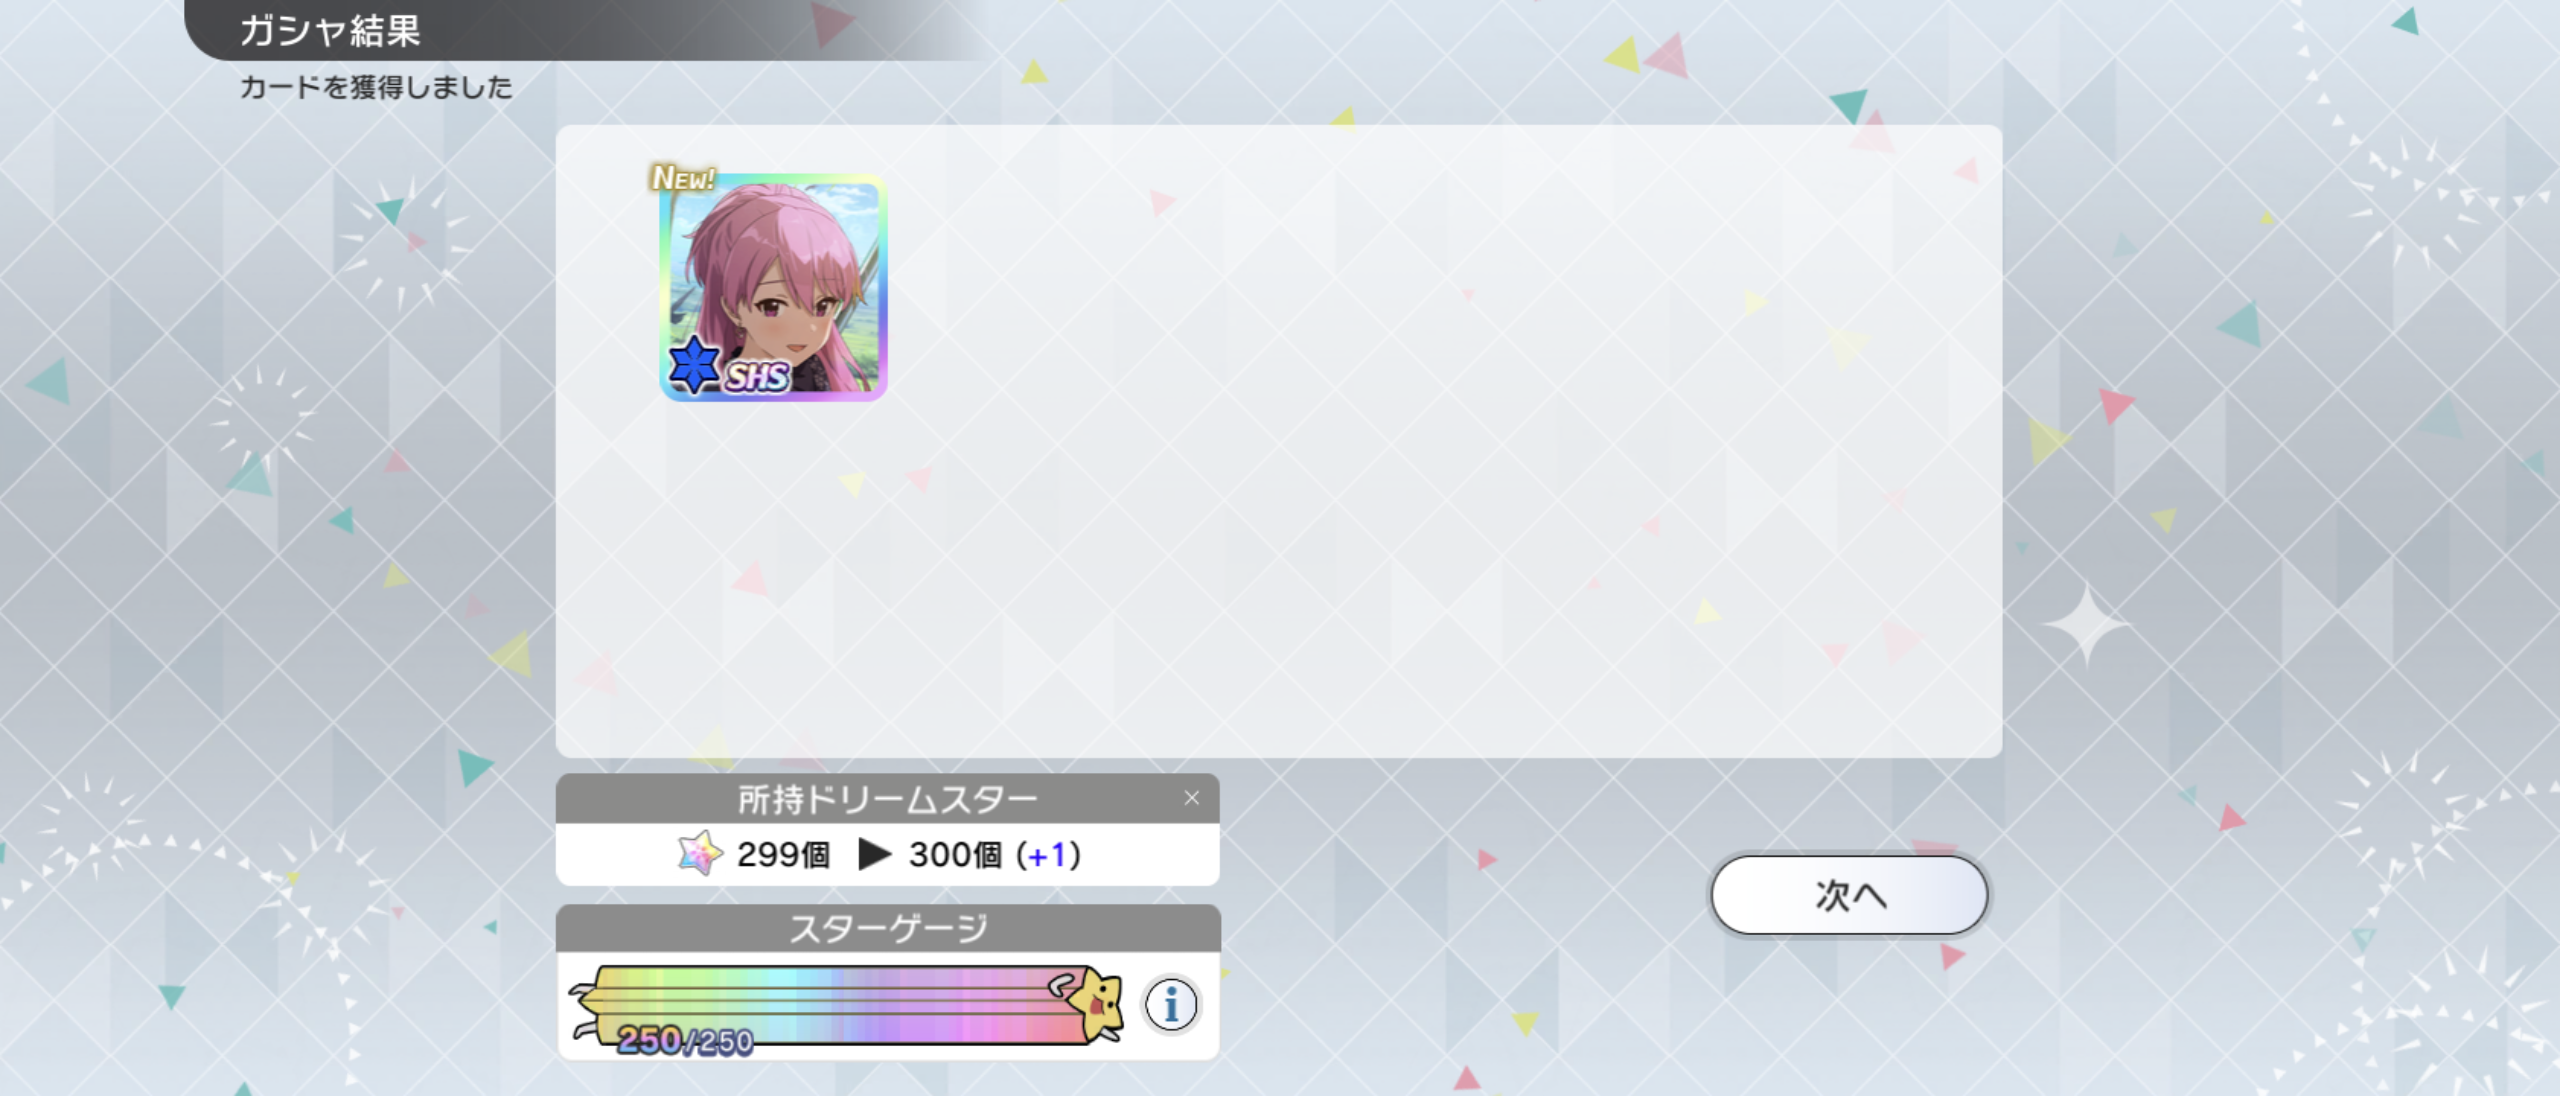Click the rainbow Star Gauge bar
Image resolution: width=2560 pixels, height=1096 pixels.
point(840,1005)
